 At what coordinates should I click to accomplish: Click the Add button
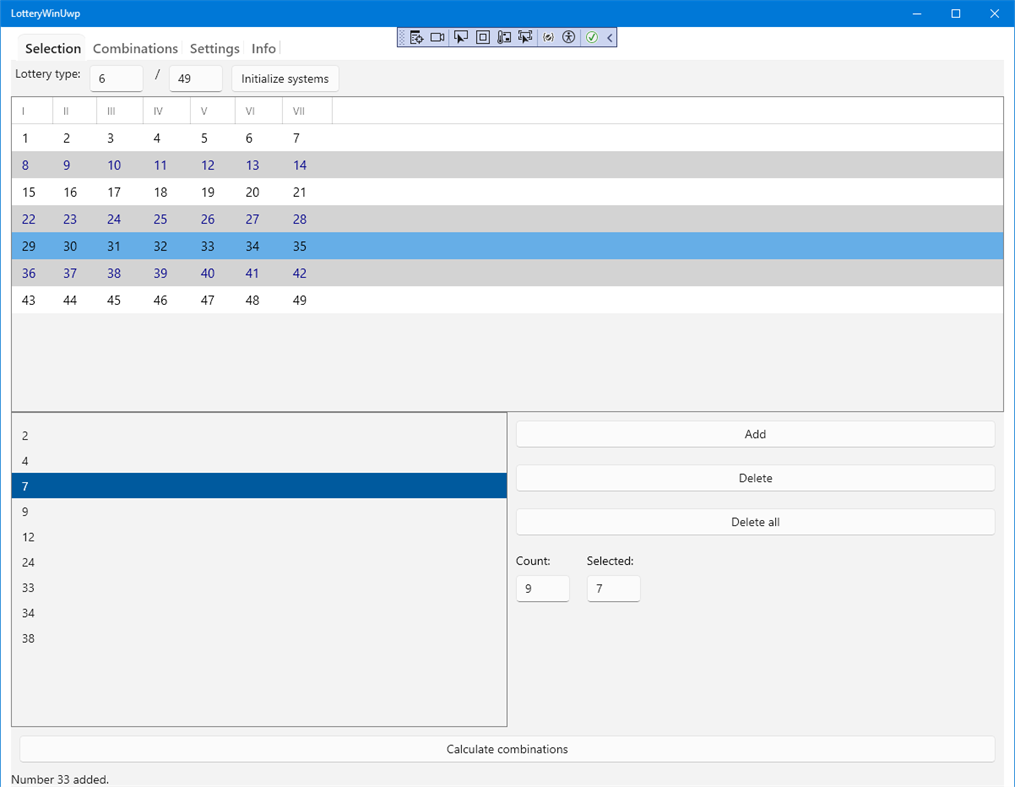[755, 433]
